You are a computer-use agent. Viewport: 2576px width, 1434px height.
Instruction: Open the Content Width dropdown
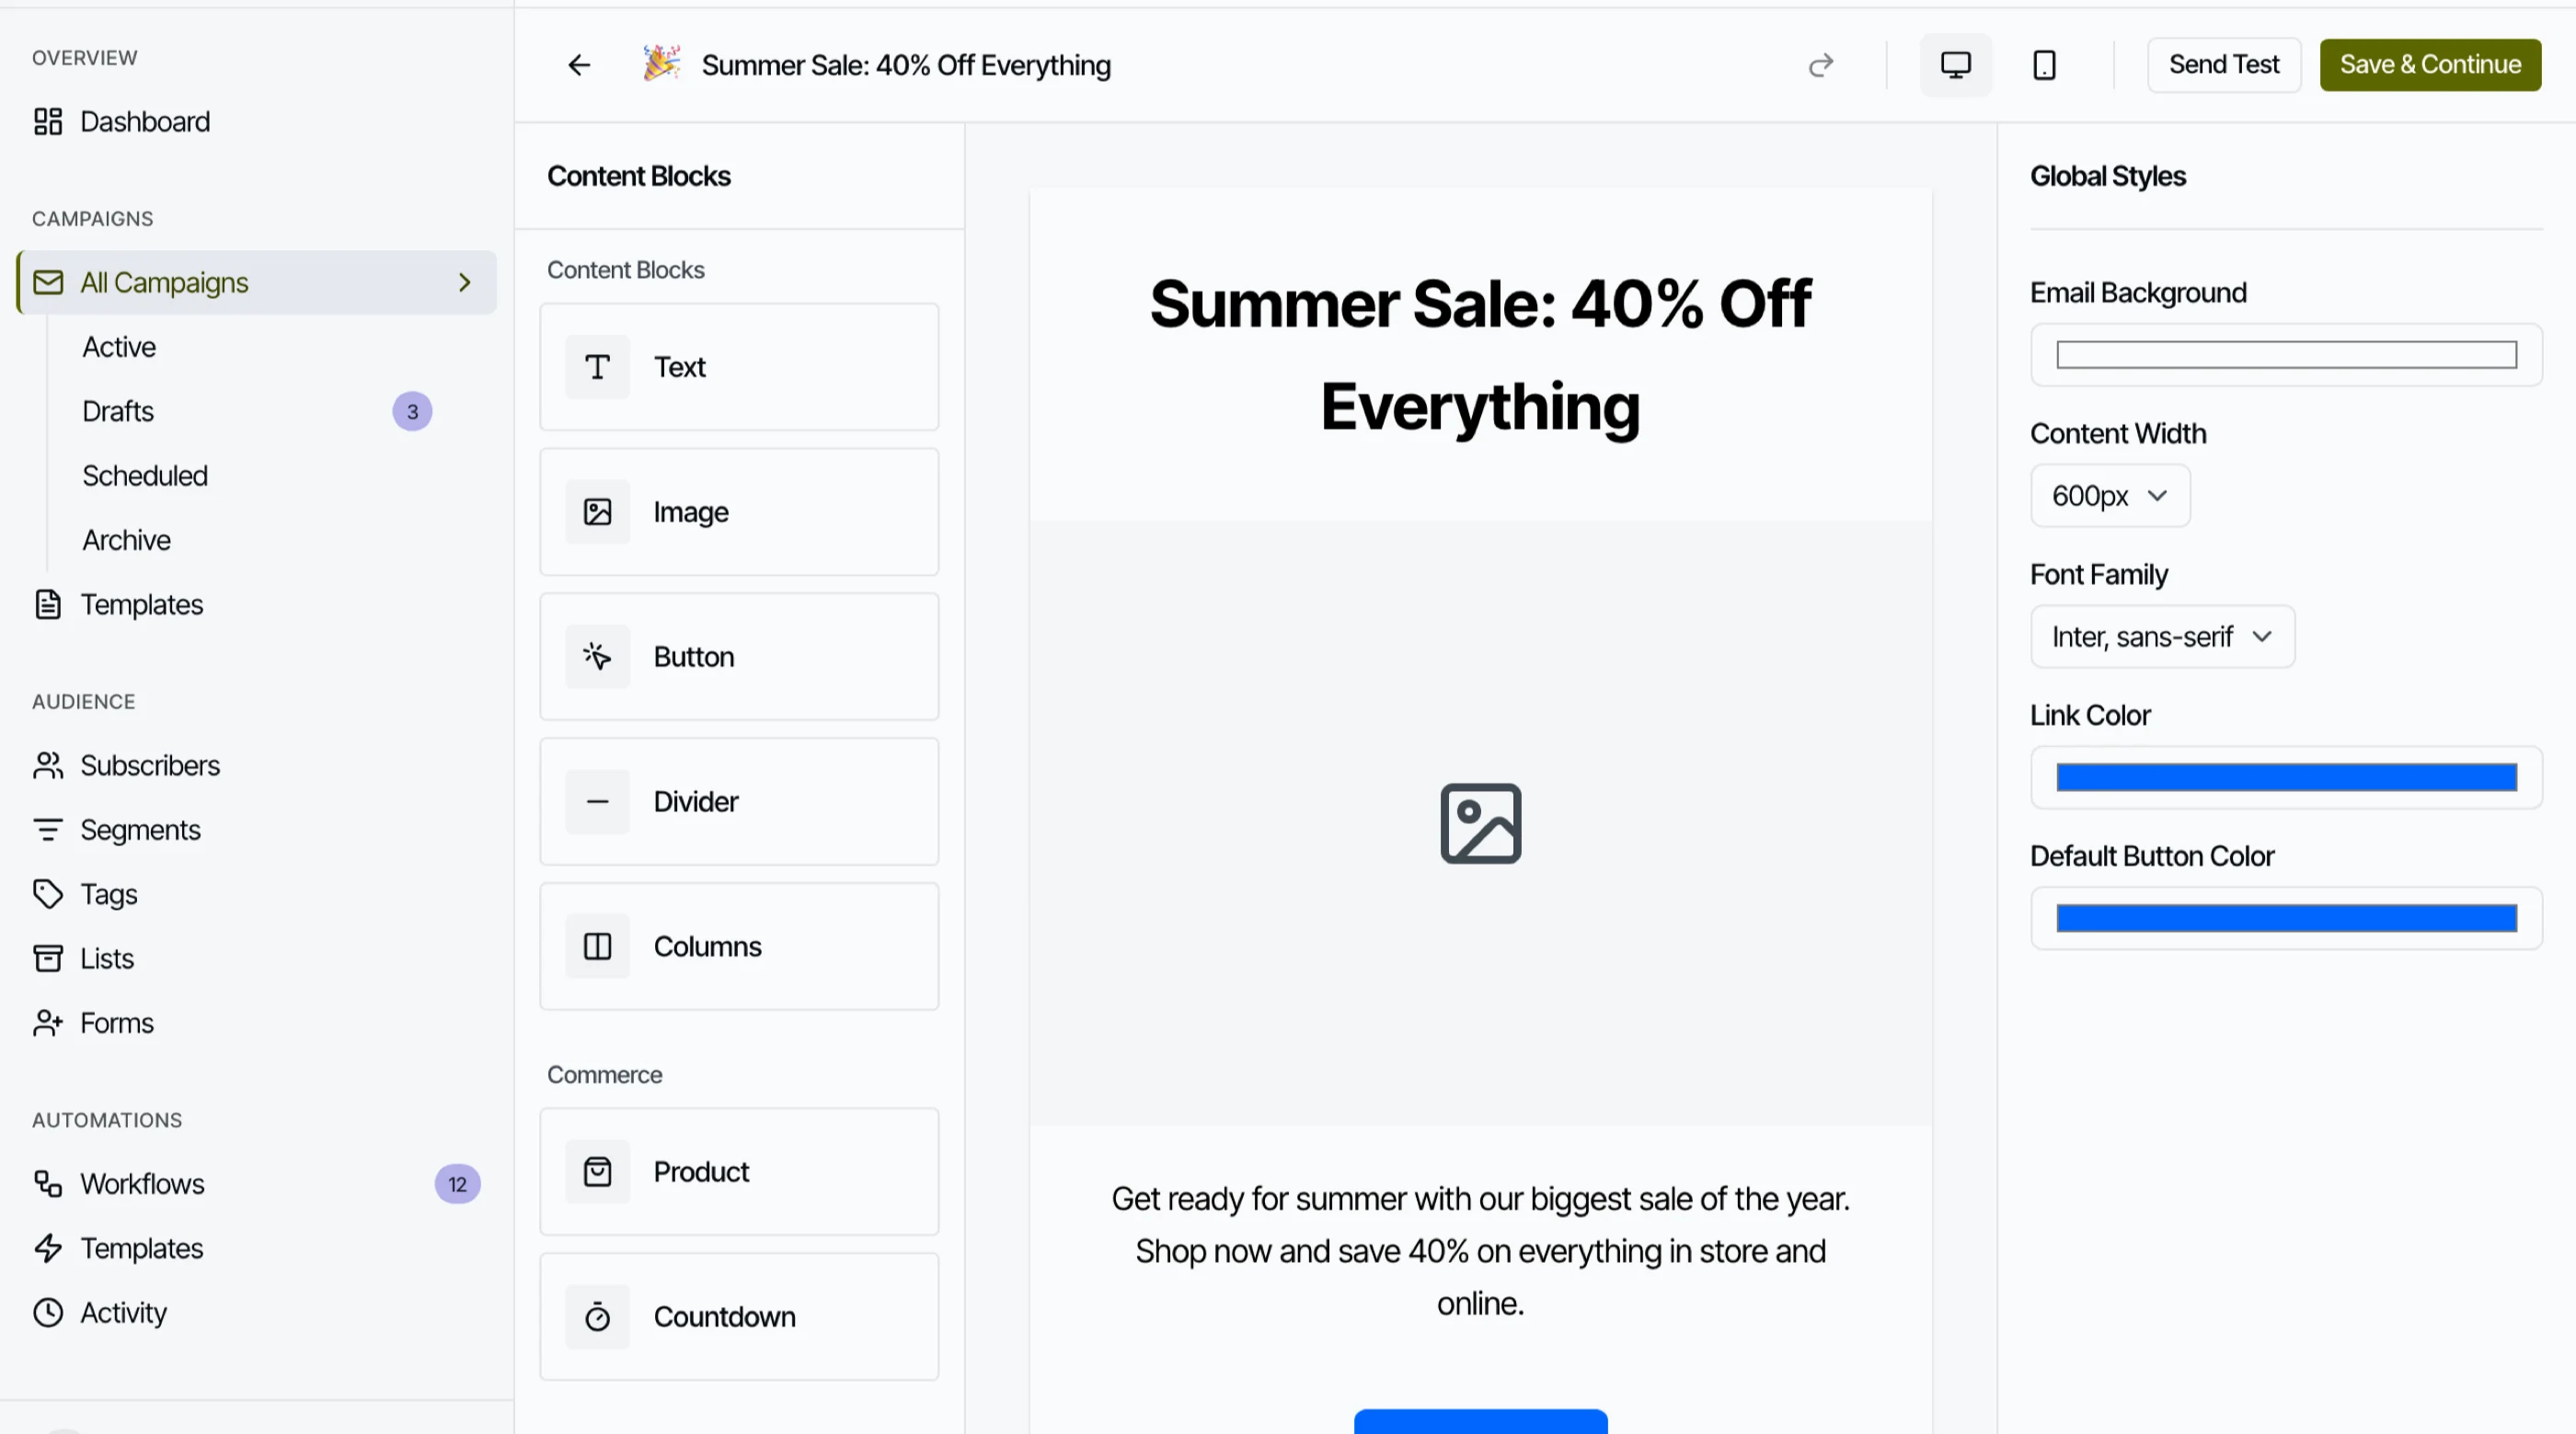2110,496
